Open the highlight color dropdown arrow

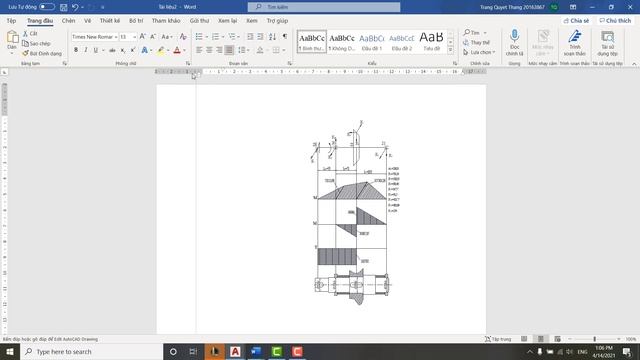click(168, 50)
